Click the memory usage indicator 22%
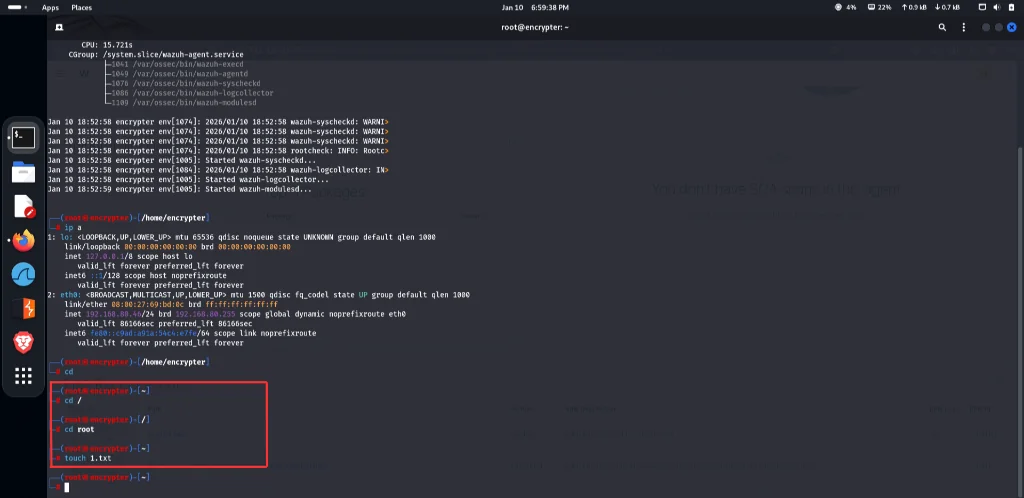Image resolution: width=1024 pixels, height=498 pixels. pos(879,7)
